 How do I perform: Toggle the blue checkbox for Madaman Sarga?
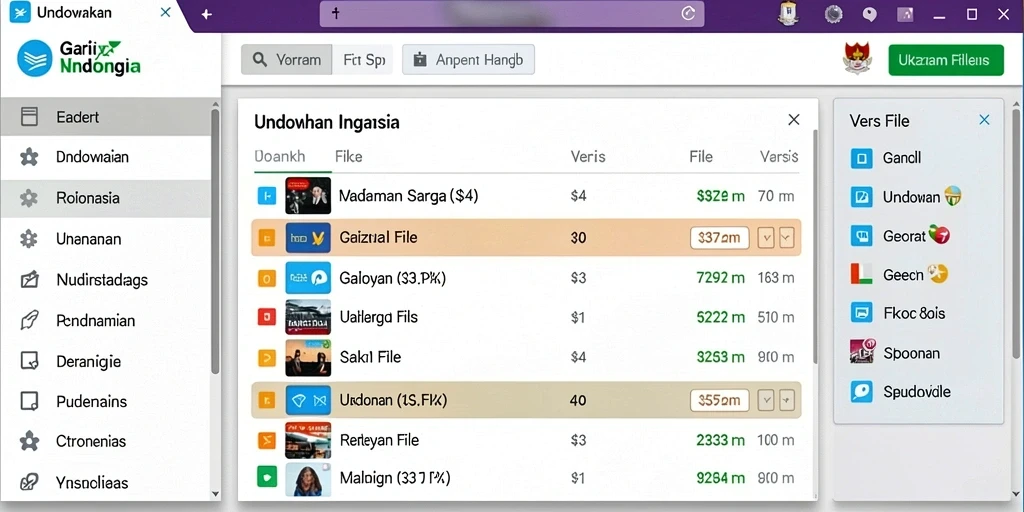coord(267,195)
